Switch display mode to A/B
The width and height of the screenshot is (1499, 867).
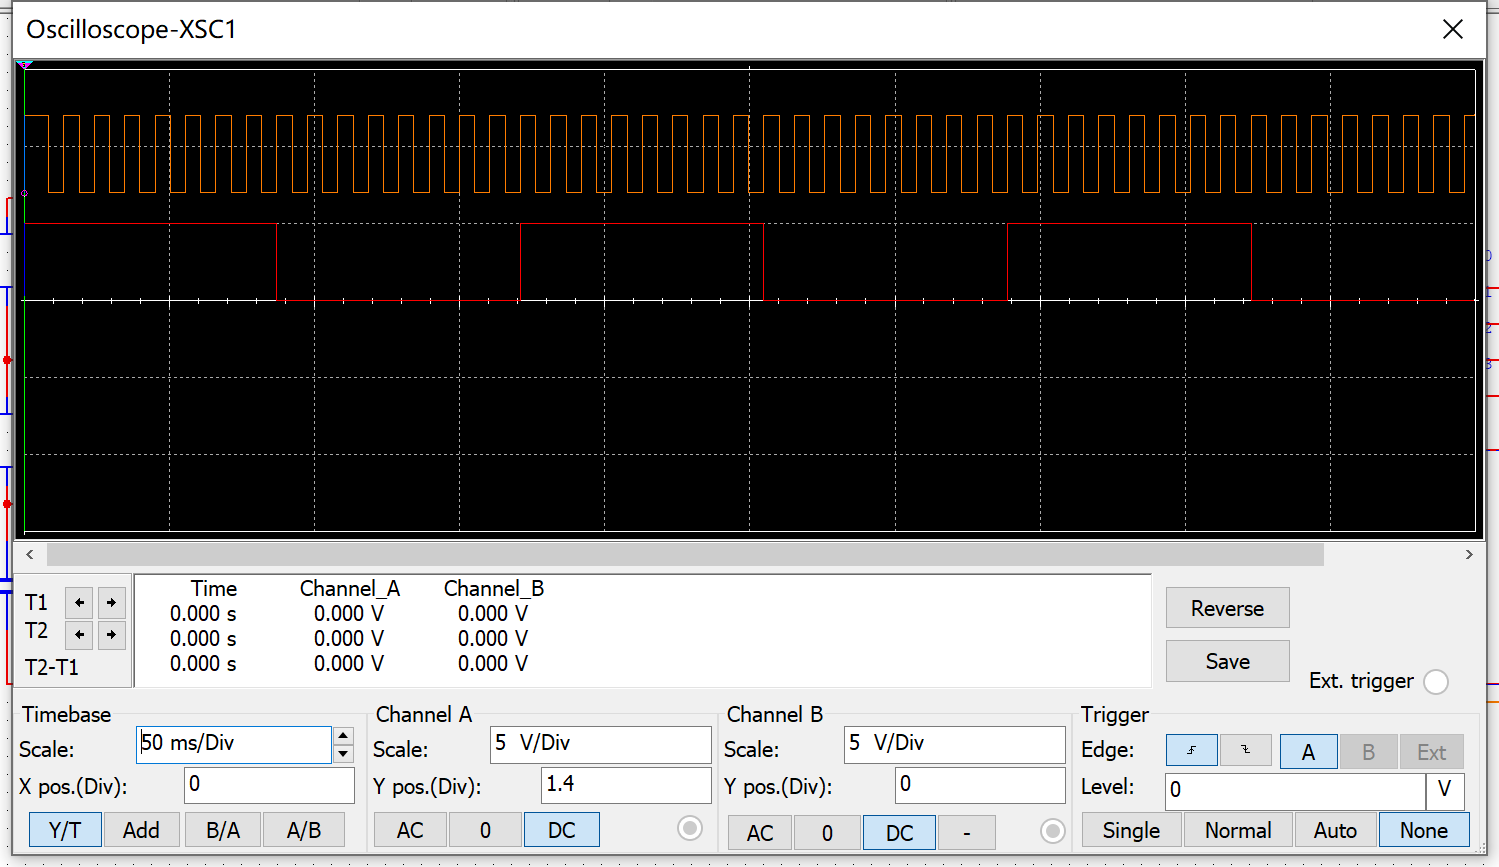(304, 830)
